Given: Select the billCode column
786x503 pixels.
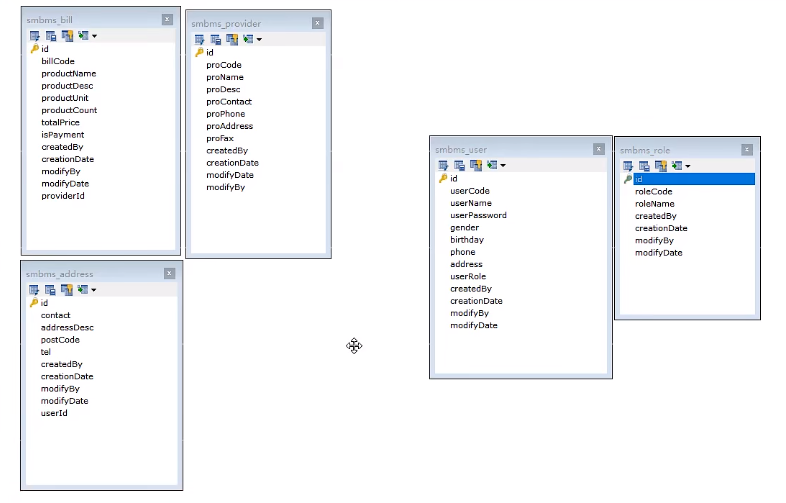Looking at the screenshot, I should tap(58, 61).
